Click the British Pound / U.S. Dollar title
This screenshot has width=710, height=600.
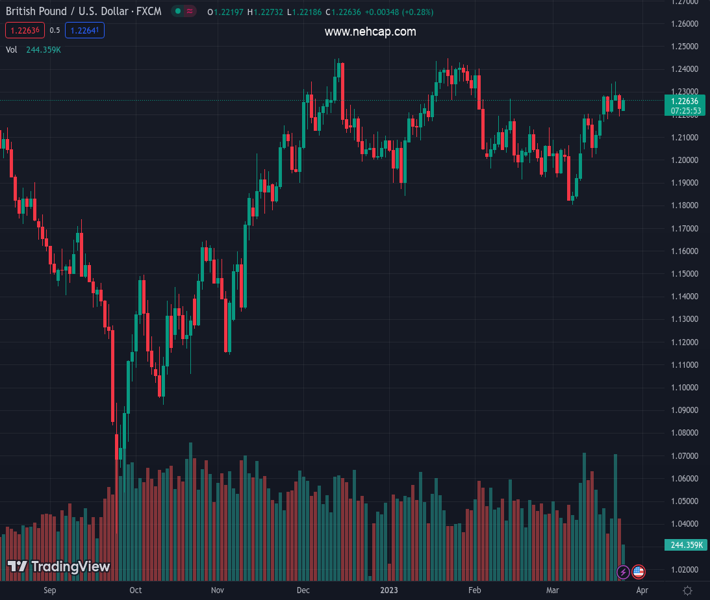(83, 12)
